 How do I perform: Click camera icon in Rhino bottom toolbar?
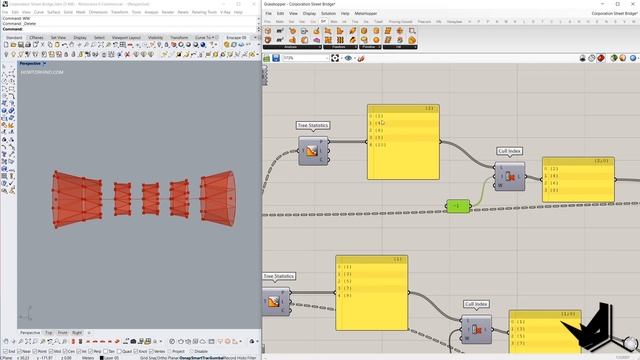click(x=133, y=342)
